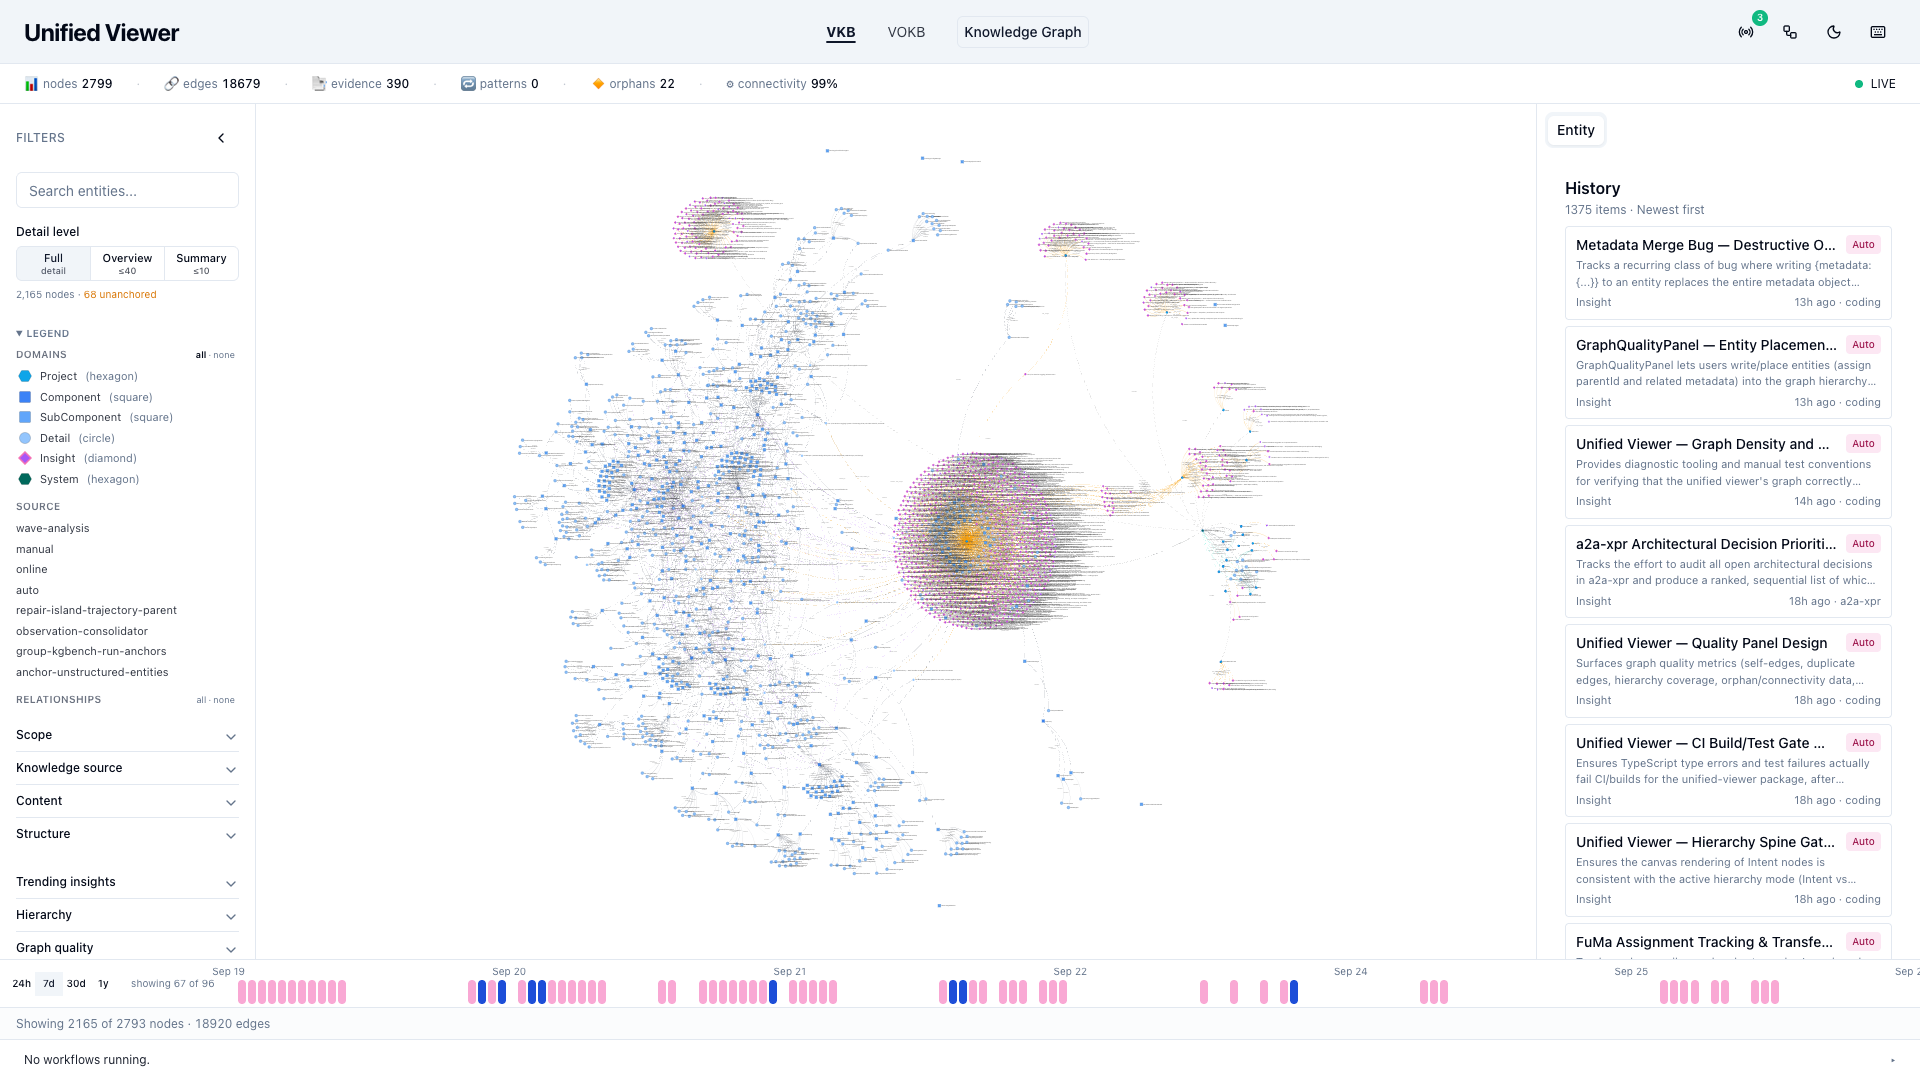Screen dimensions: 1920x1080
Task: Open the live broadcast icon with badge
Action: tap(1746, 32)
